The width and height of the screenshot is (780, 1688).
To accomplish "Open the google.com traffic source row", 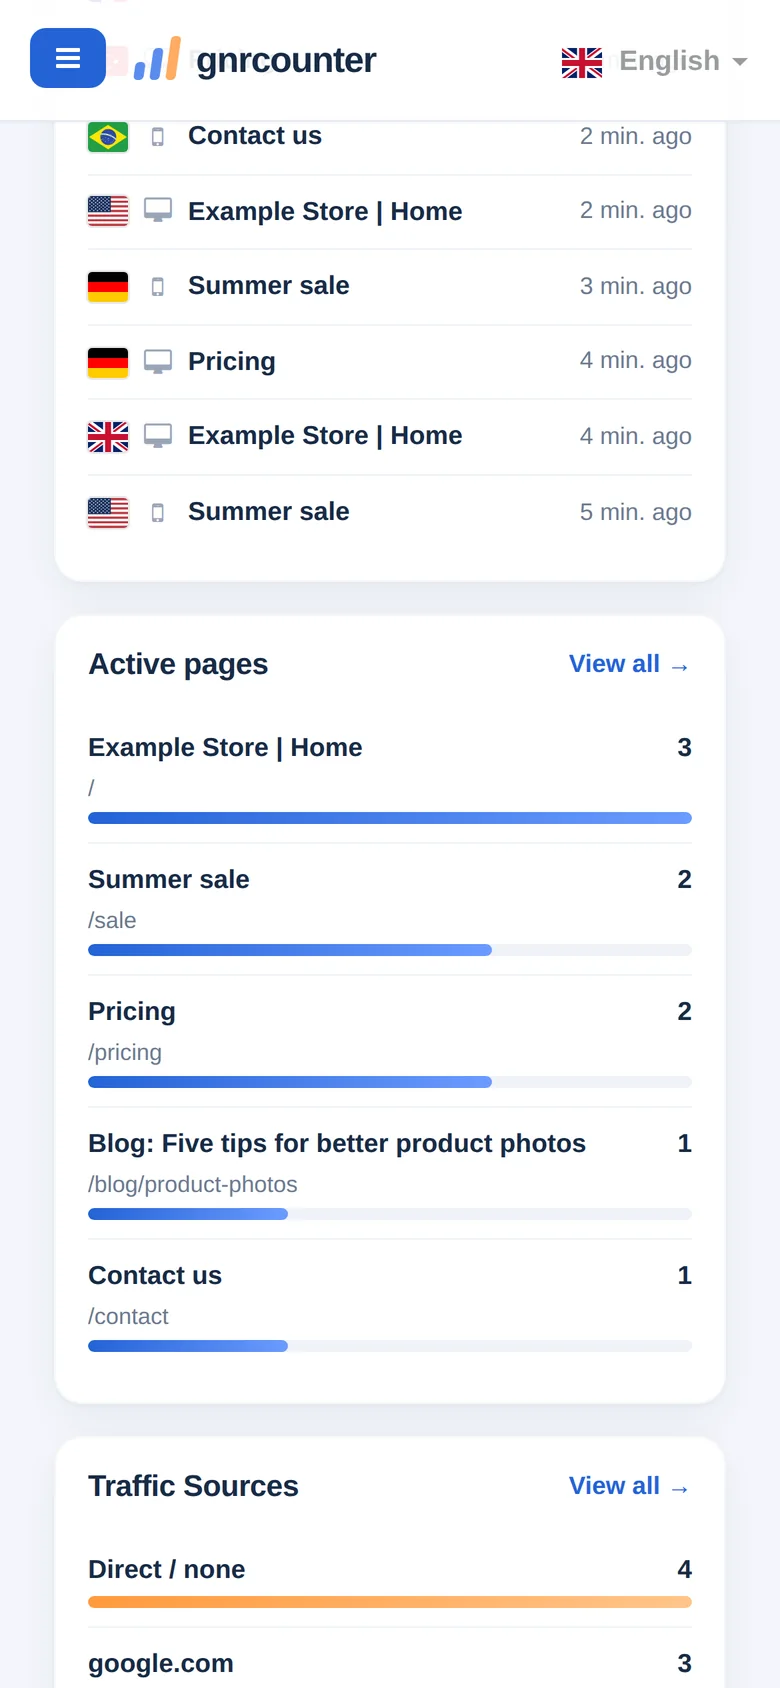I will [390, 1663].
